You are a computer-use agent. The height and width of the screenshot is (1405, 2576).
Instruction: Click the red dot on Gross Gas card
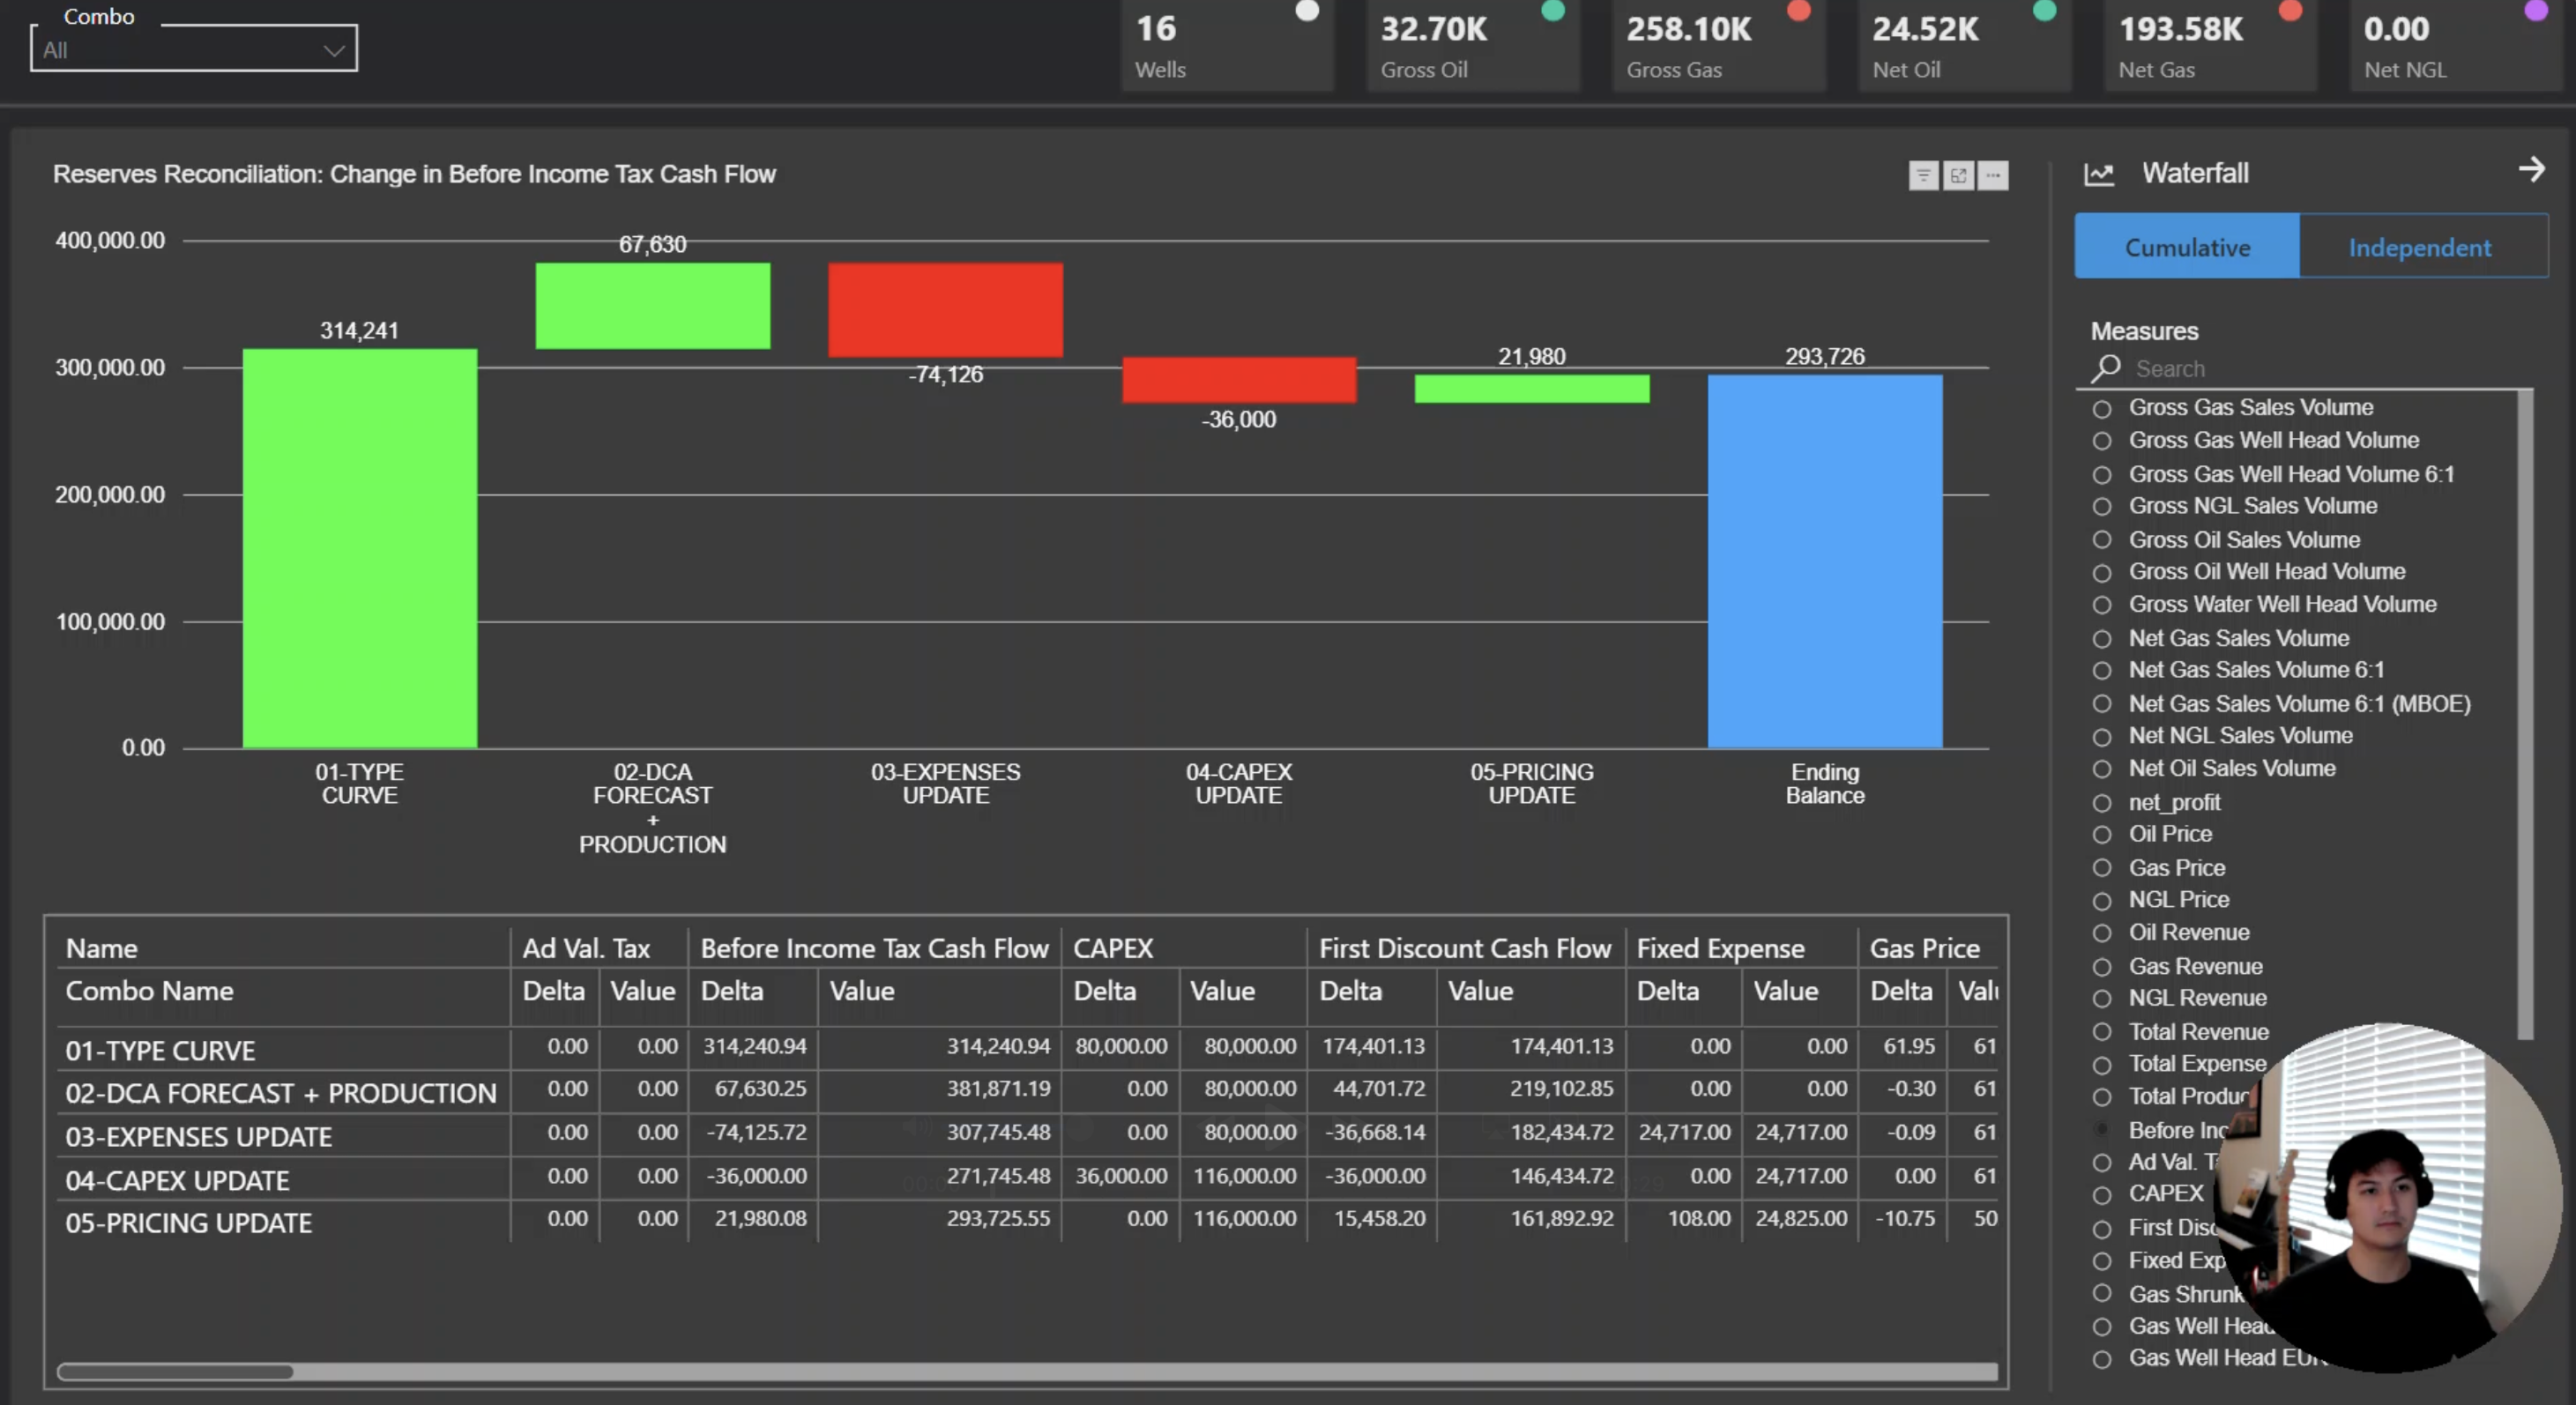point(1798,11)
